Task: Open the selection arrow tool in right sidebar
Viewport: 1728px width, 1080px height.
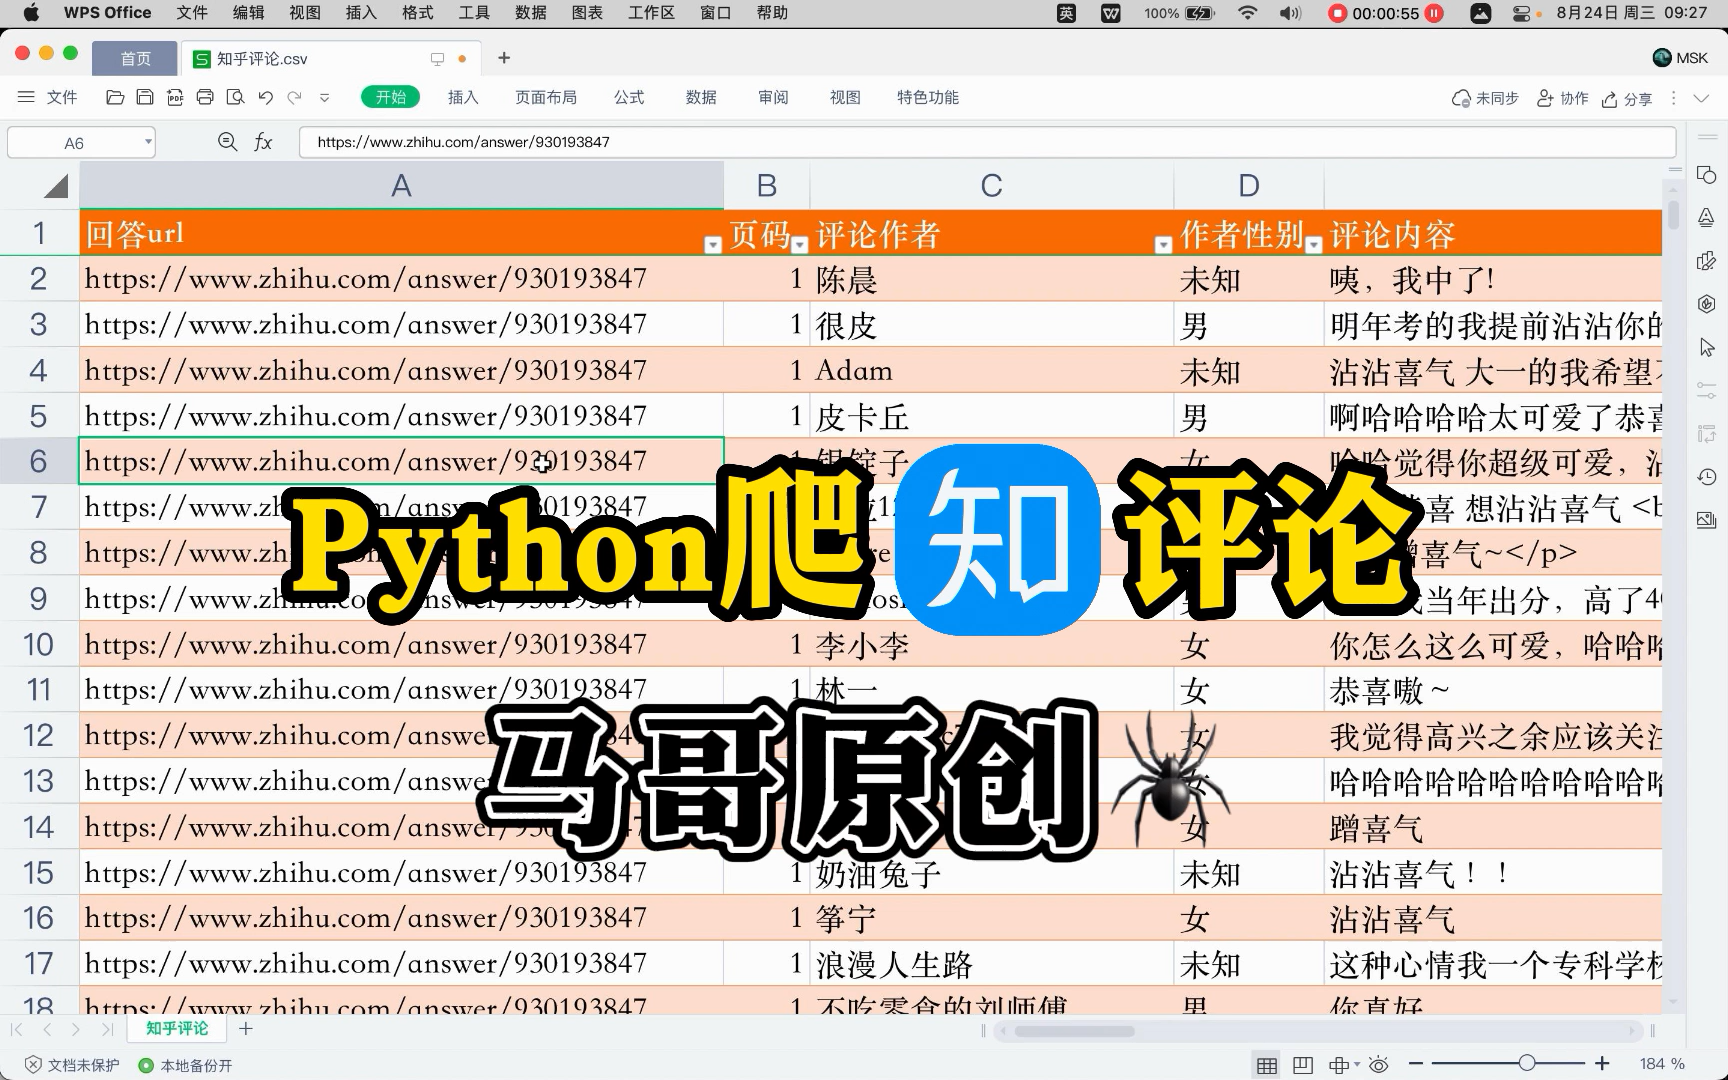Action: (x=1707, y=347)
